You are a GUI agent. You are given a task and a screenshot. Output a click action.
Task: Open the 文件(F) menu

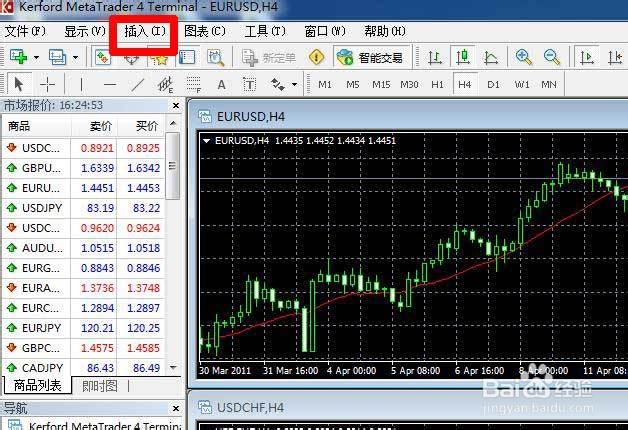click(x=25, y=31)
